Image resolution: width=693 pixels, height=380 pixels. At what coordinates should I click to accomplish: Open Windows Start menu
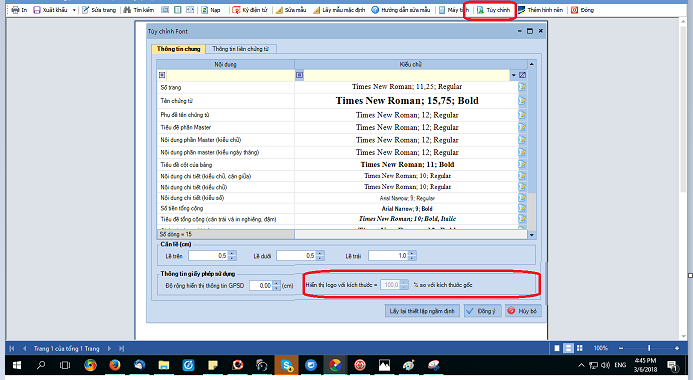pyautogui.click(x=17, y=365)
